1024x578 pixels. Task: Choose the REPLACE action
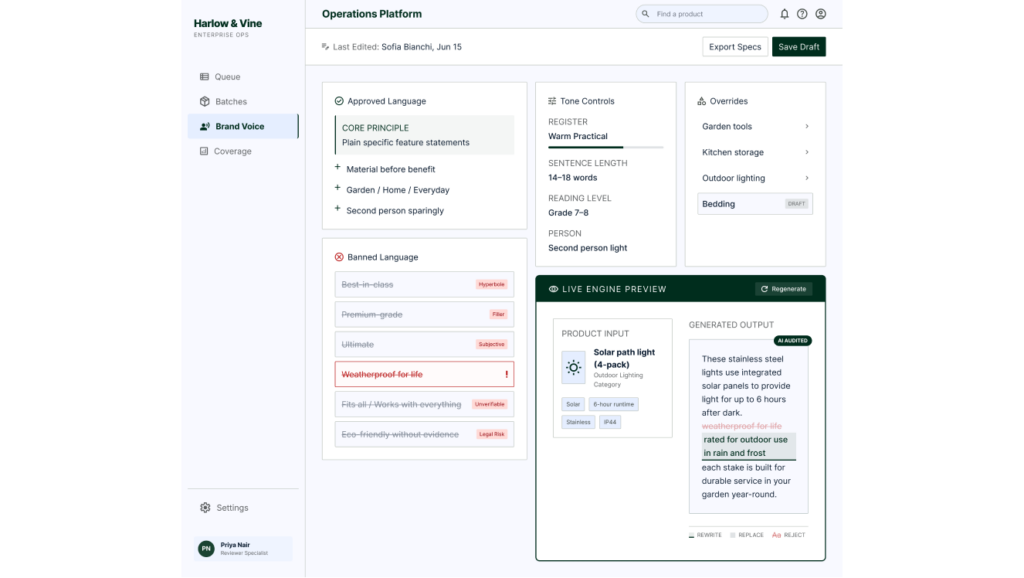click(x=746, y=535)
